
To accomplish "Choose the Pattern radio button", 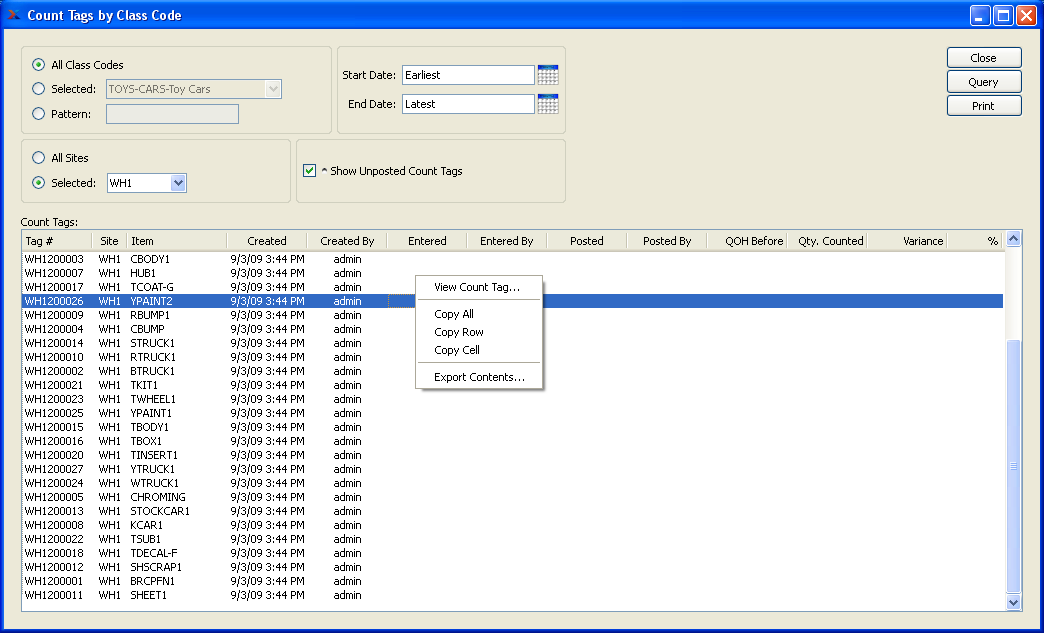I will (39, 114).
